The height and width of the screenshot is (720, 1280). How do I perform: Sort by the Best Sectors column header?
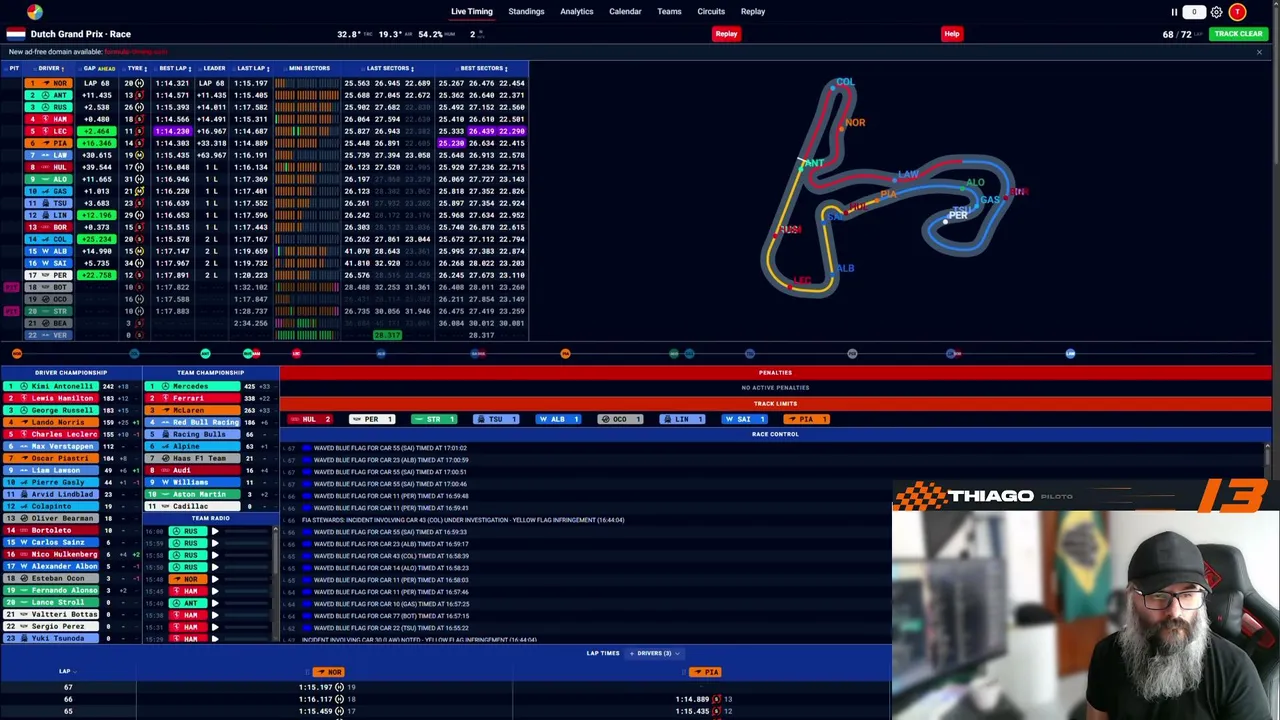pyautogui.click(x=483, y=68)
